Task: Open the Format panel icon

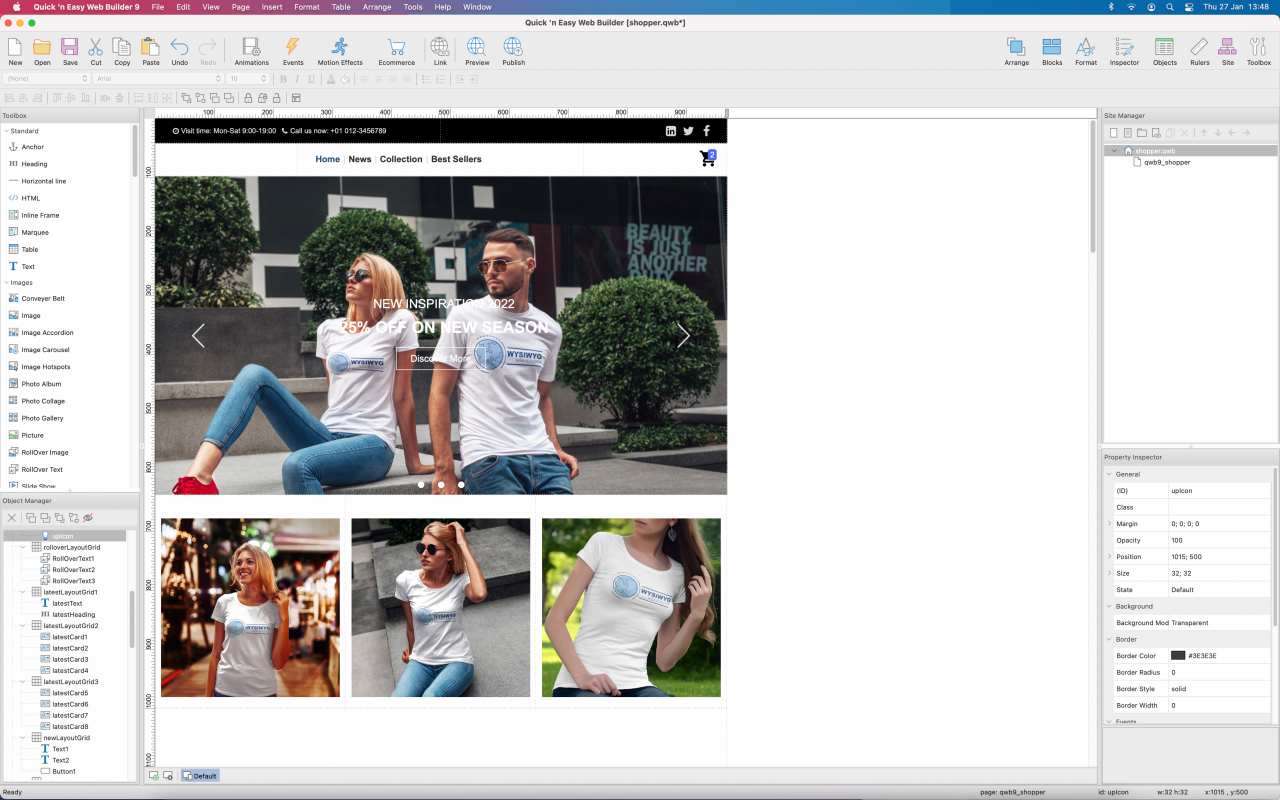Action: coord(1086,52)
